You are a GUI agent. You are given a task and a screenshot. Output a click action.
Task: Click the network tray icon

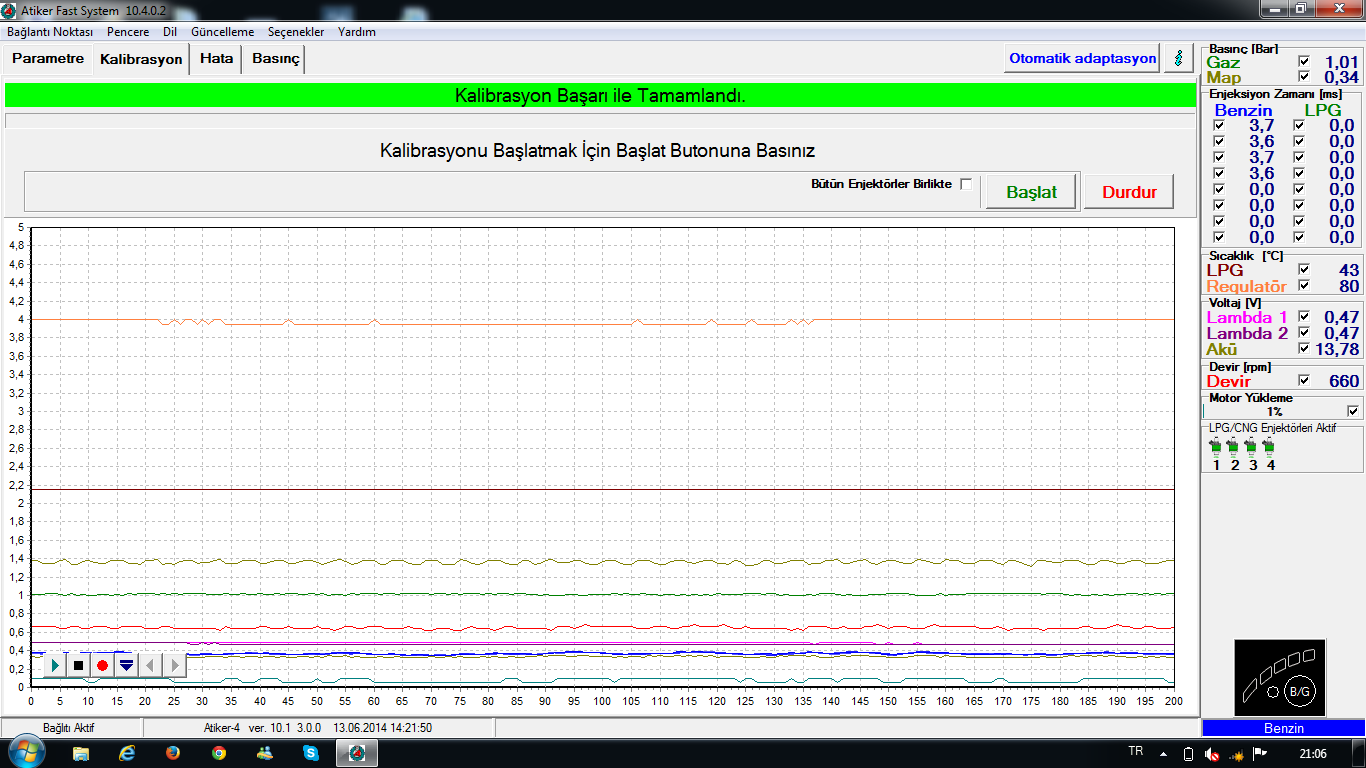[1236, 754]
